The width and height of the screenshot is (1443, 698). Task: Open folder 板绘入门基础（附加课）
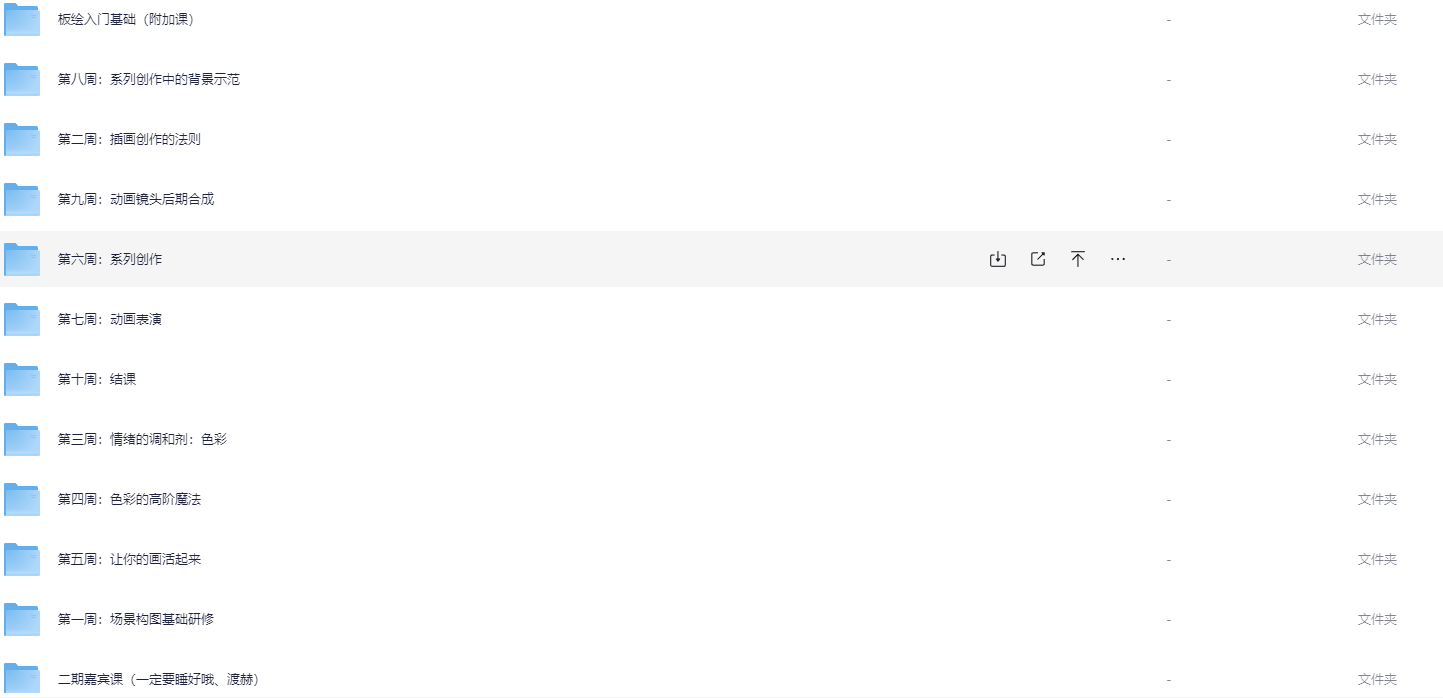126,19
